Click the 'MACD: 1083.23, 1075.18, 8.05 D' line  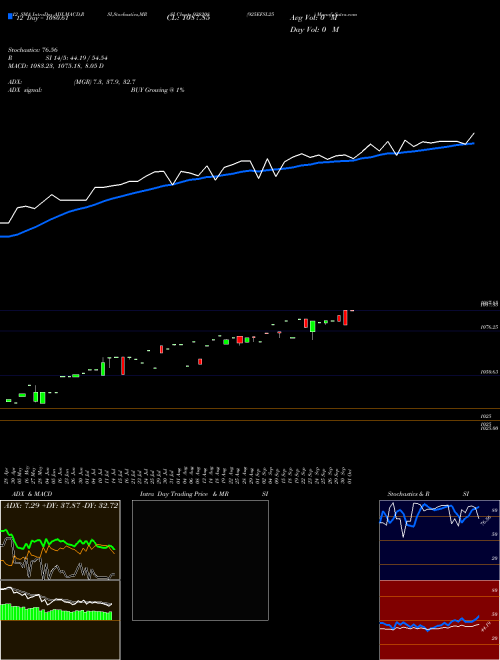(x=56, y=66)
